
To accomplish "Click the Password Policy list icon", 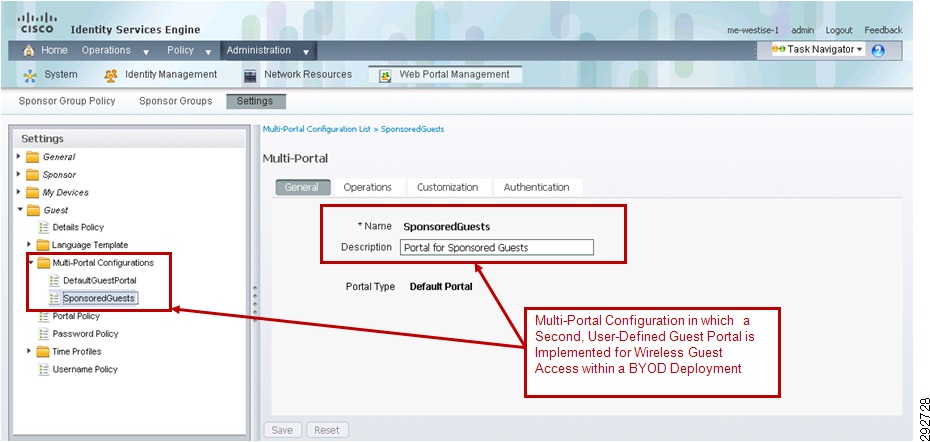I will pyautogui.click(x=44, y=334).
